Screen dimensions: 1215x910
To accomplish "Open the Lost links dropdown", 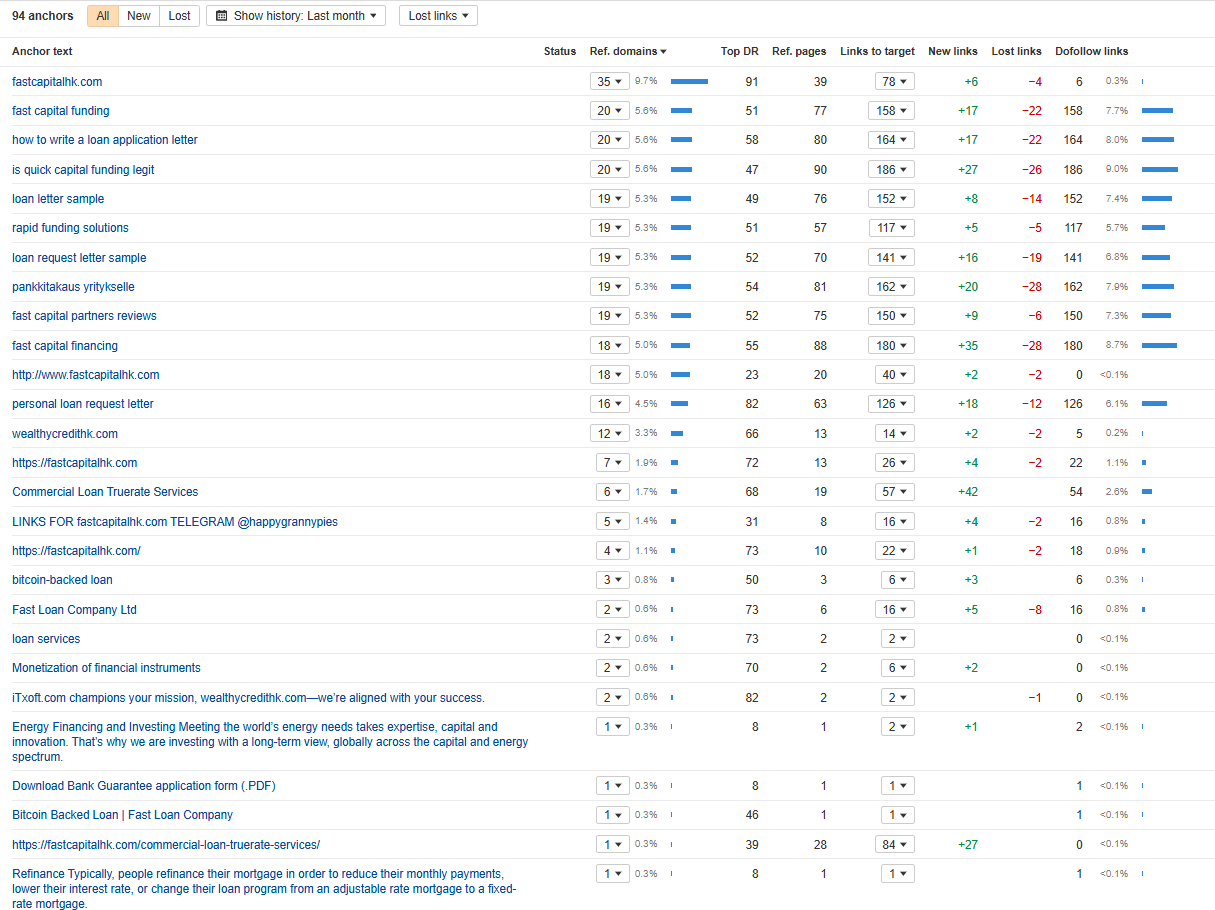I will [438, 16].
